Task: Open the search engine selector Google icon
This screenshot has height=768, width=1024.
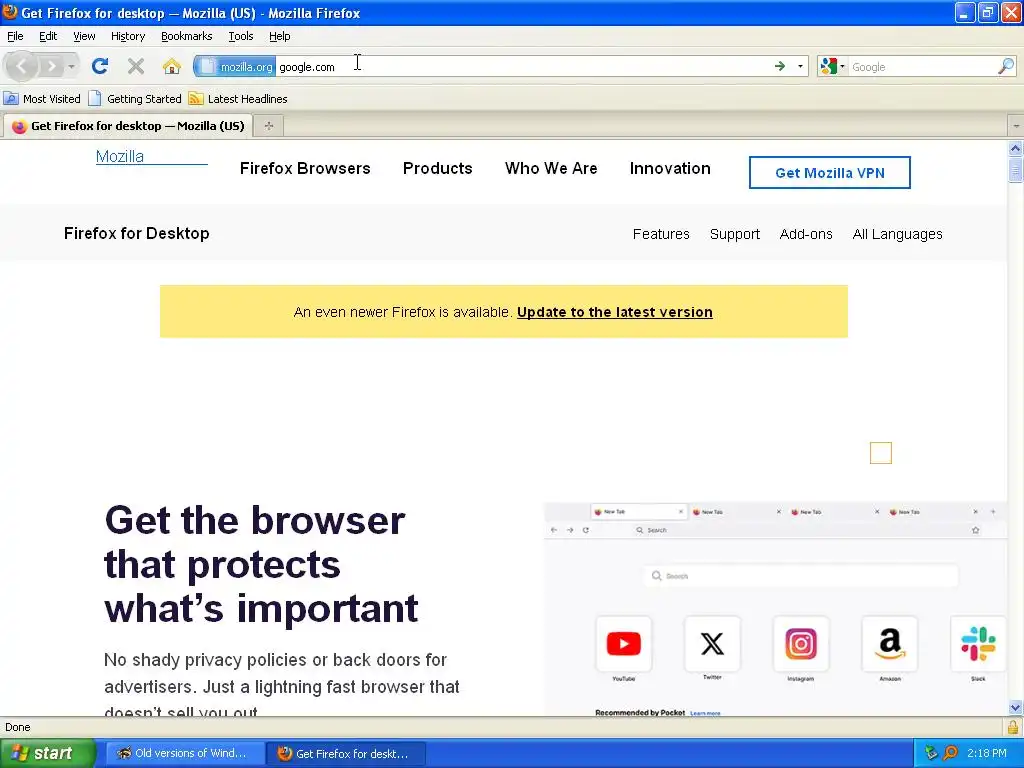Action: coord(832,66)
